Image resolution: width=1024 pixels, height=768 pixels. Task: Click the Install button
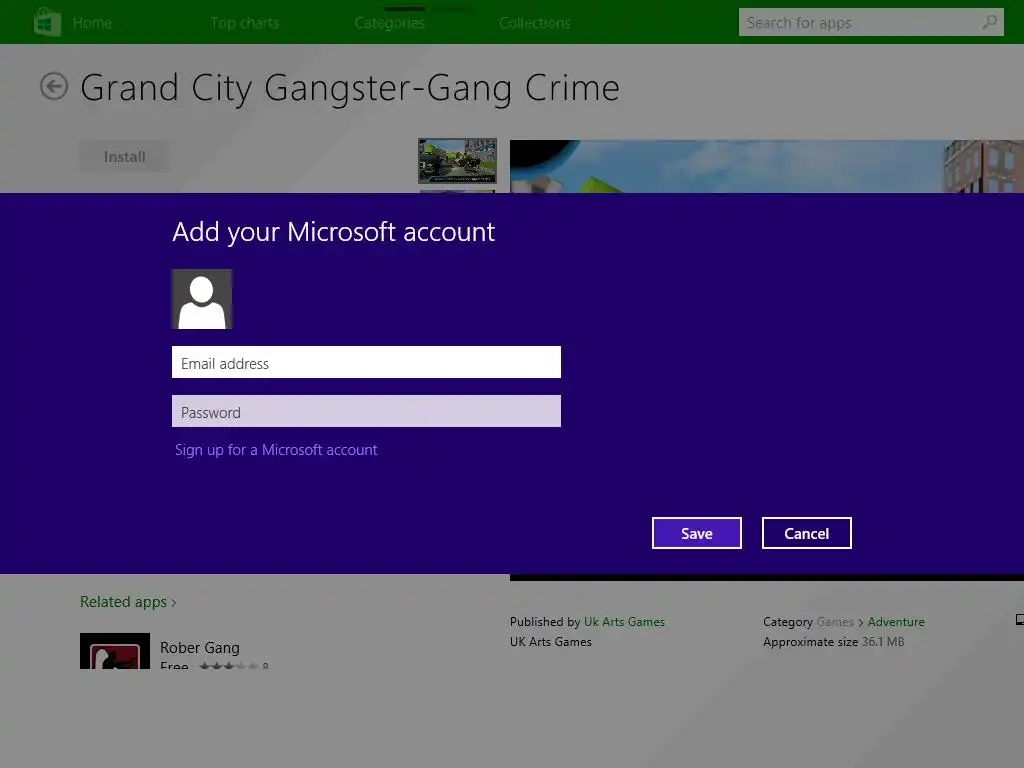[125, 157]
